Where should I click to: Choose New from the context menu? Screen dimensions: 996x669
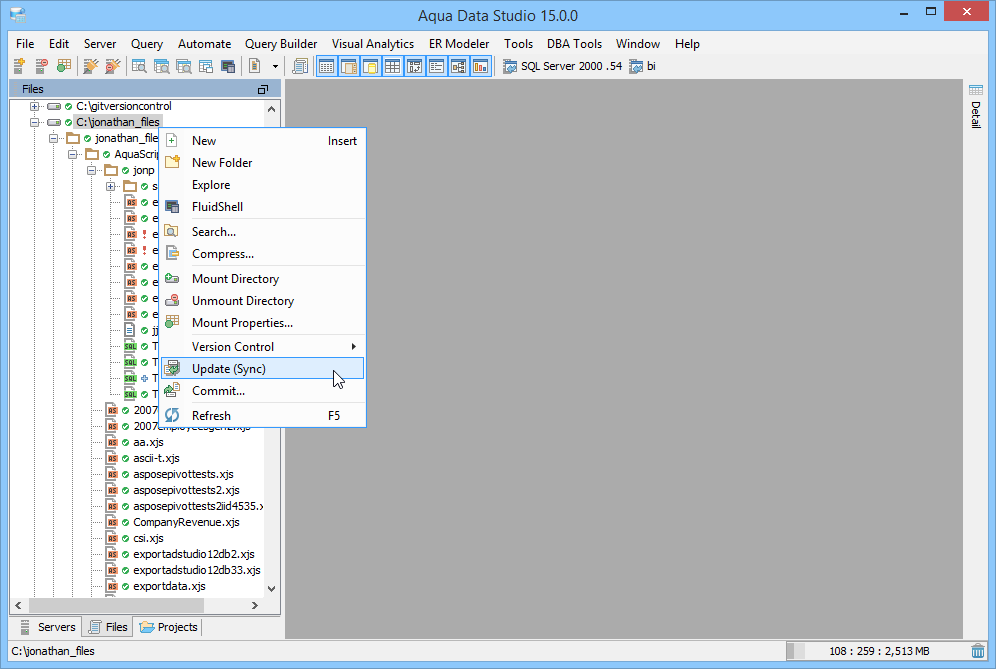coord(262,141)
